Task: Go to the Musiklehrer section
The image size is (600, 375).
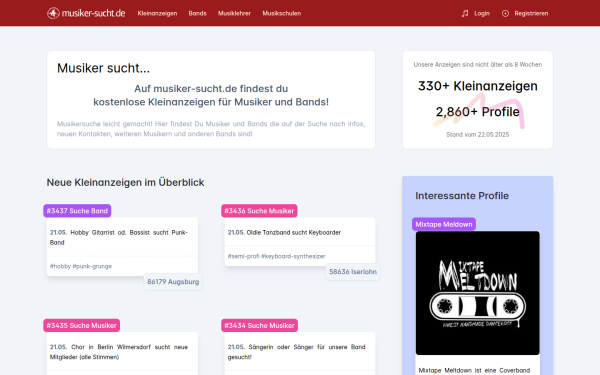Action: point(234,13)
